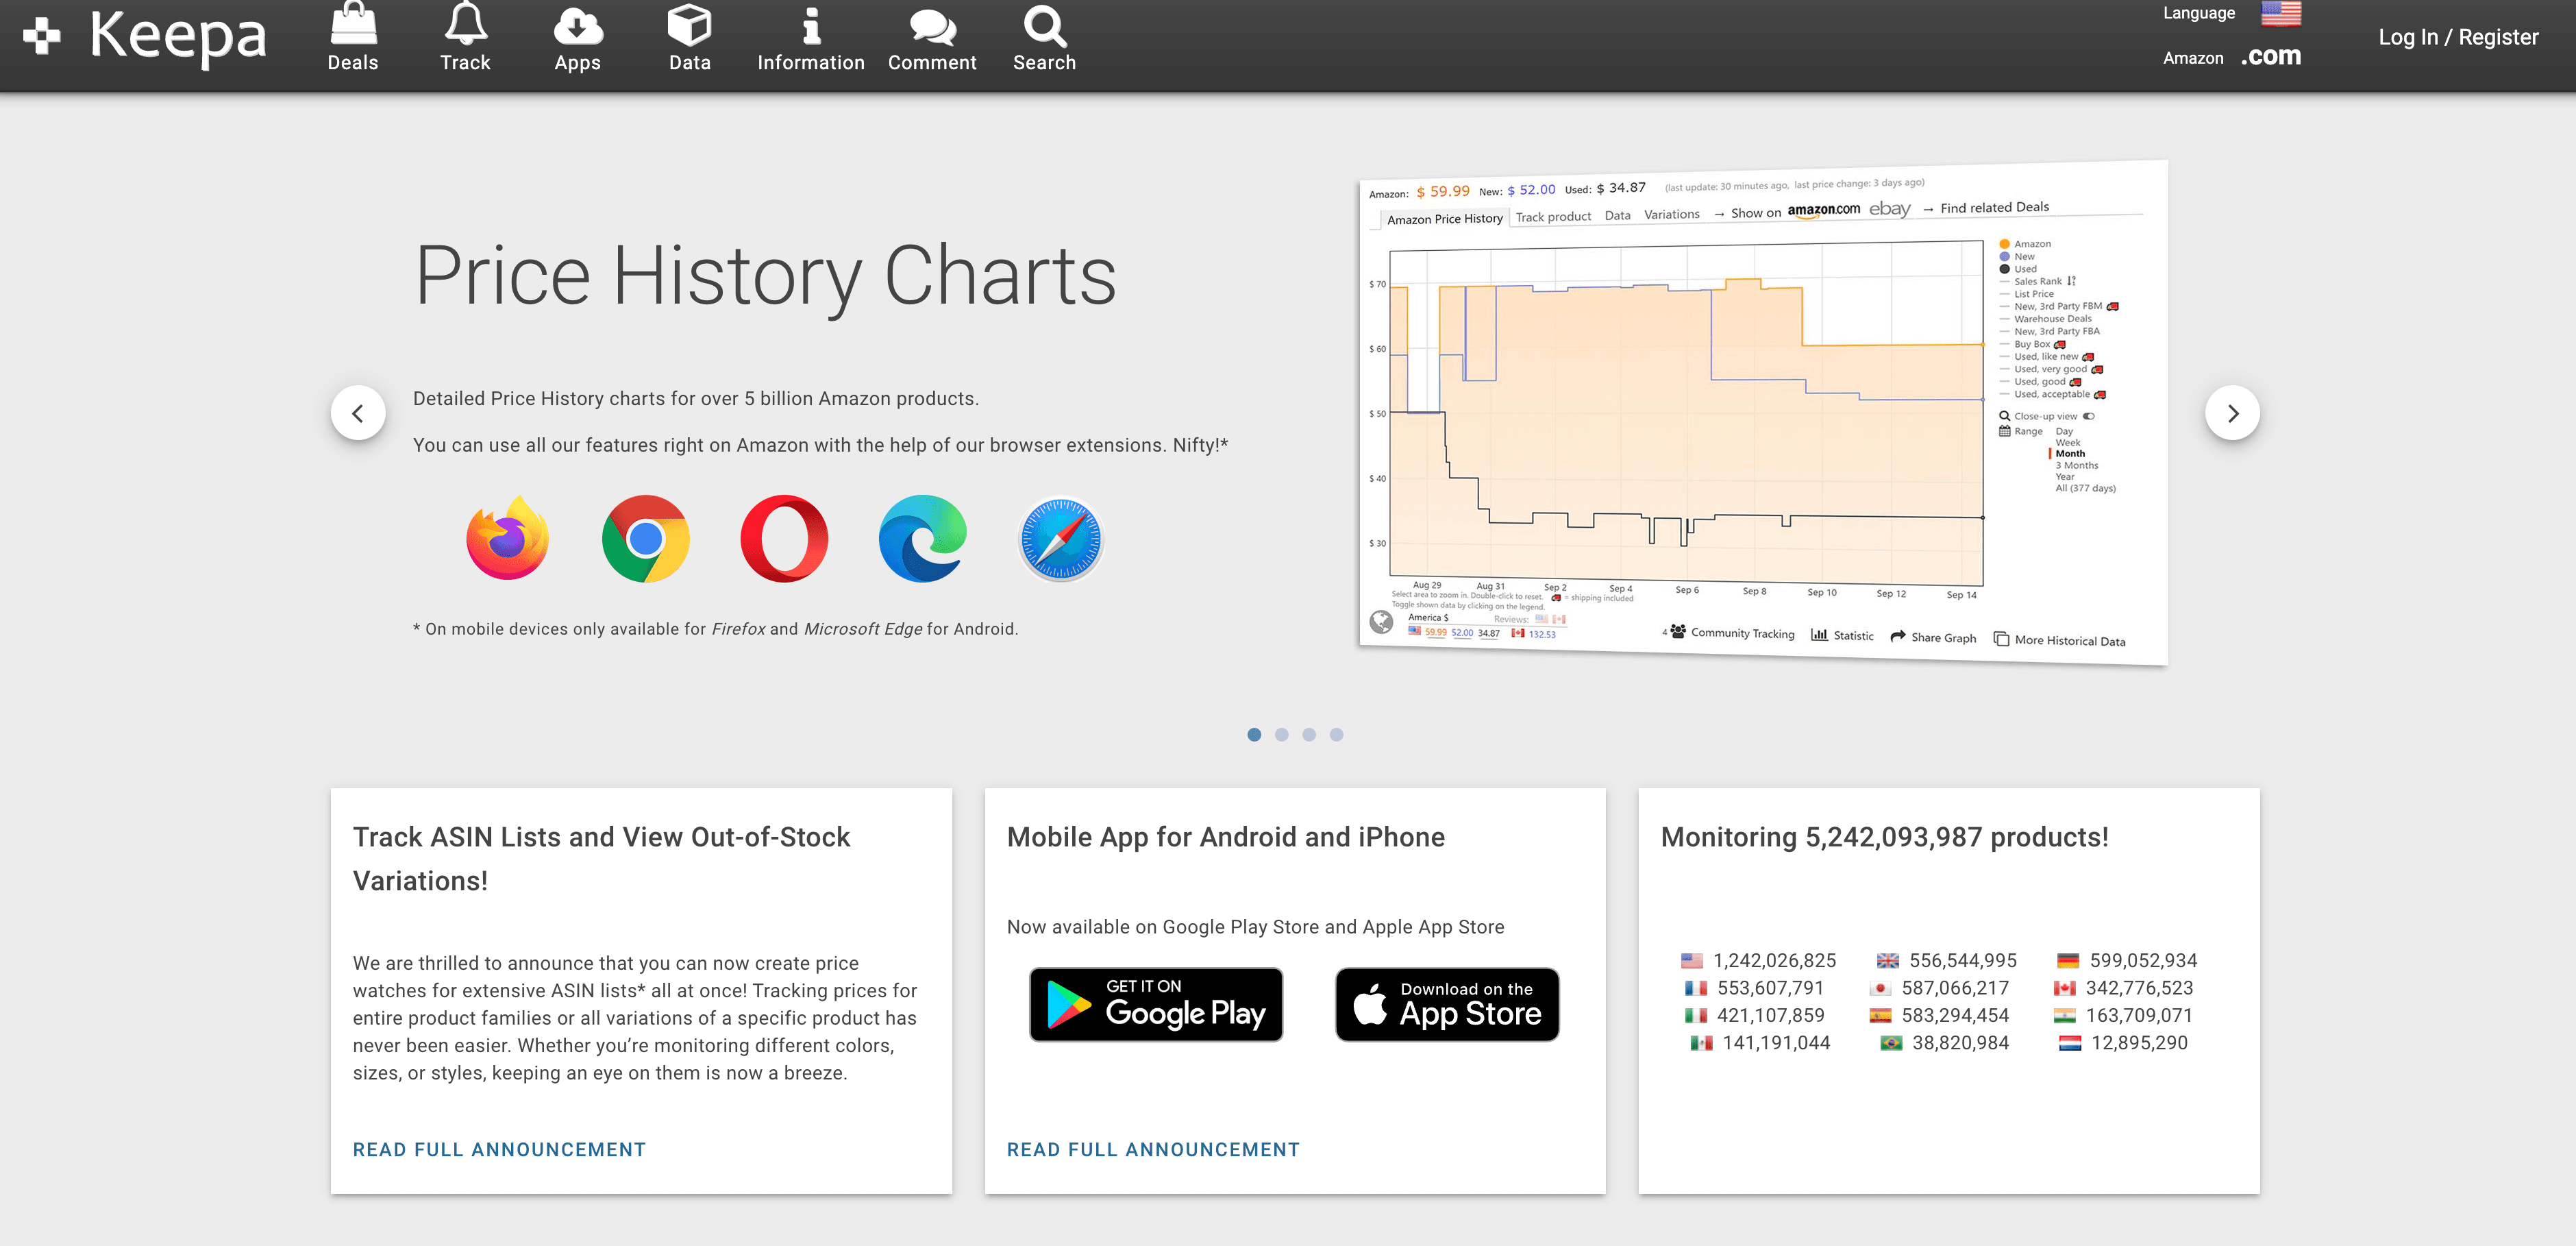The width and height of the screenshot is (2576, 1246).
Task: Click the Get it on Google Play button
Action: coord(1156,1004)
